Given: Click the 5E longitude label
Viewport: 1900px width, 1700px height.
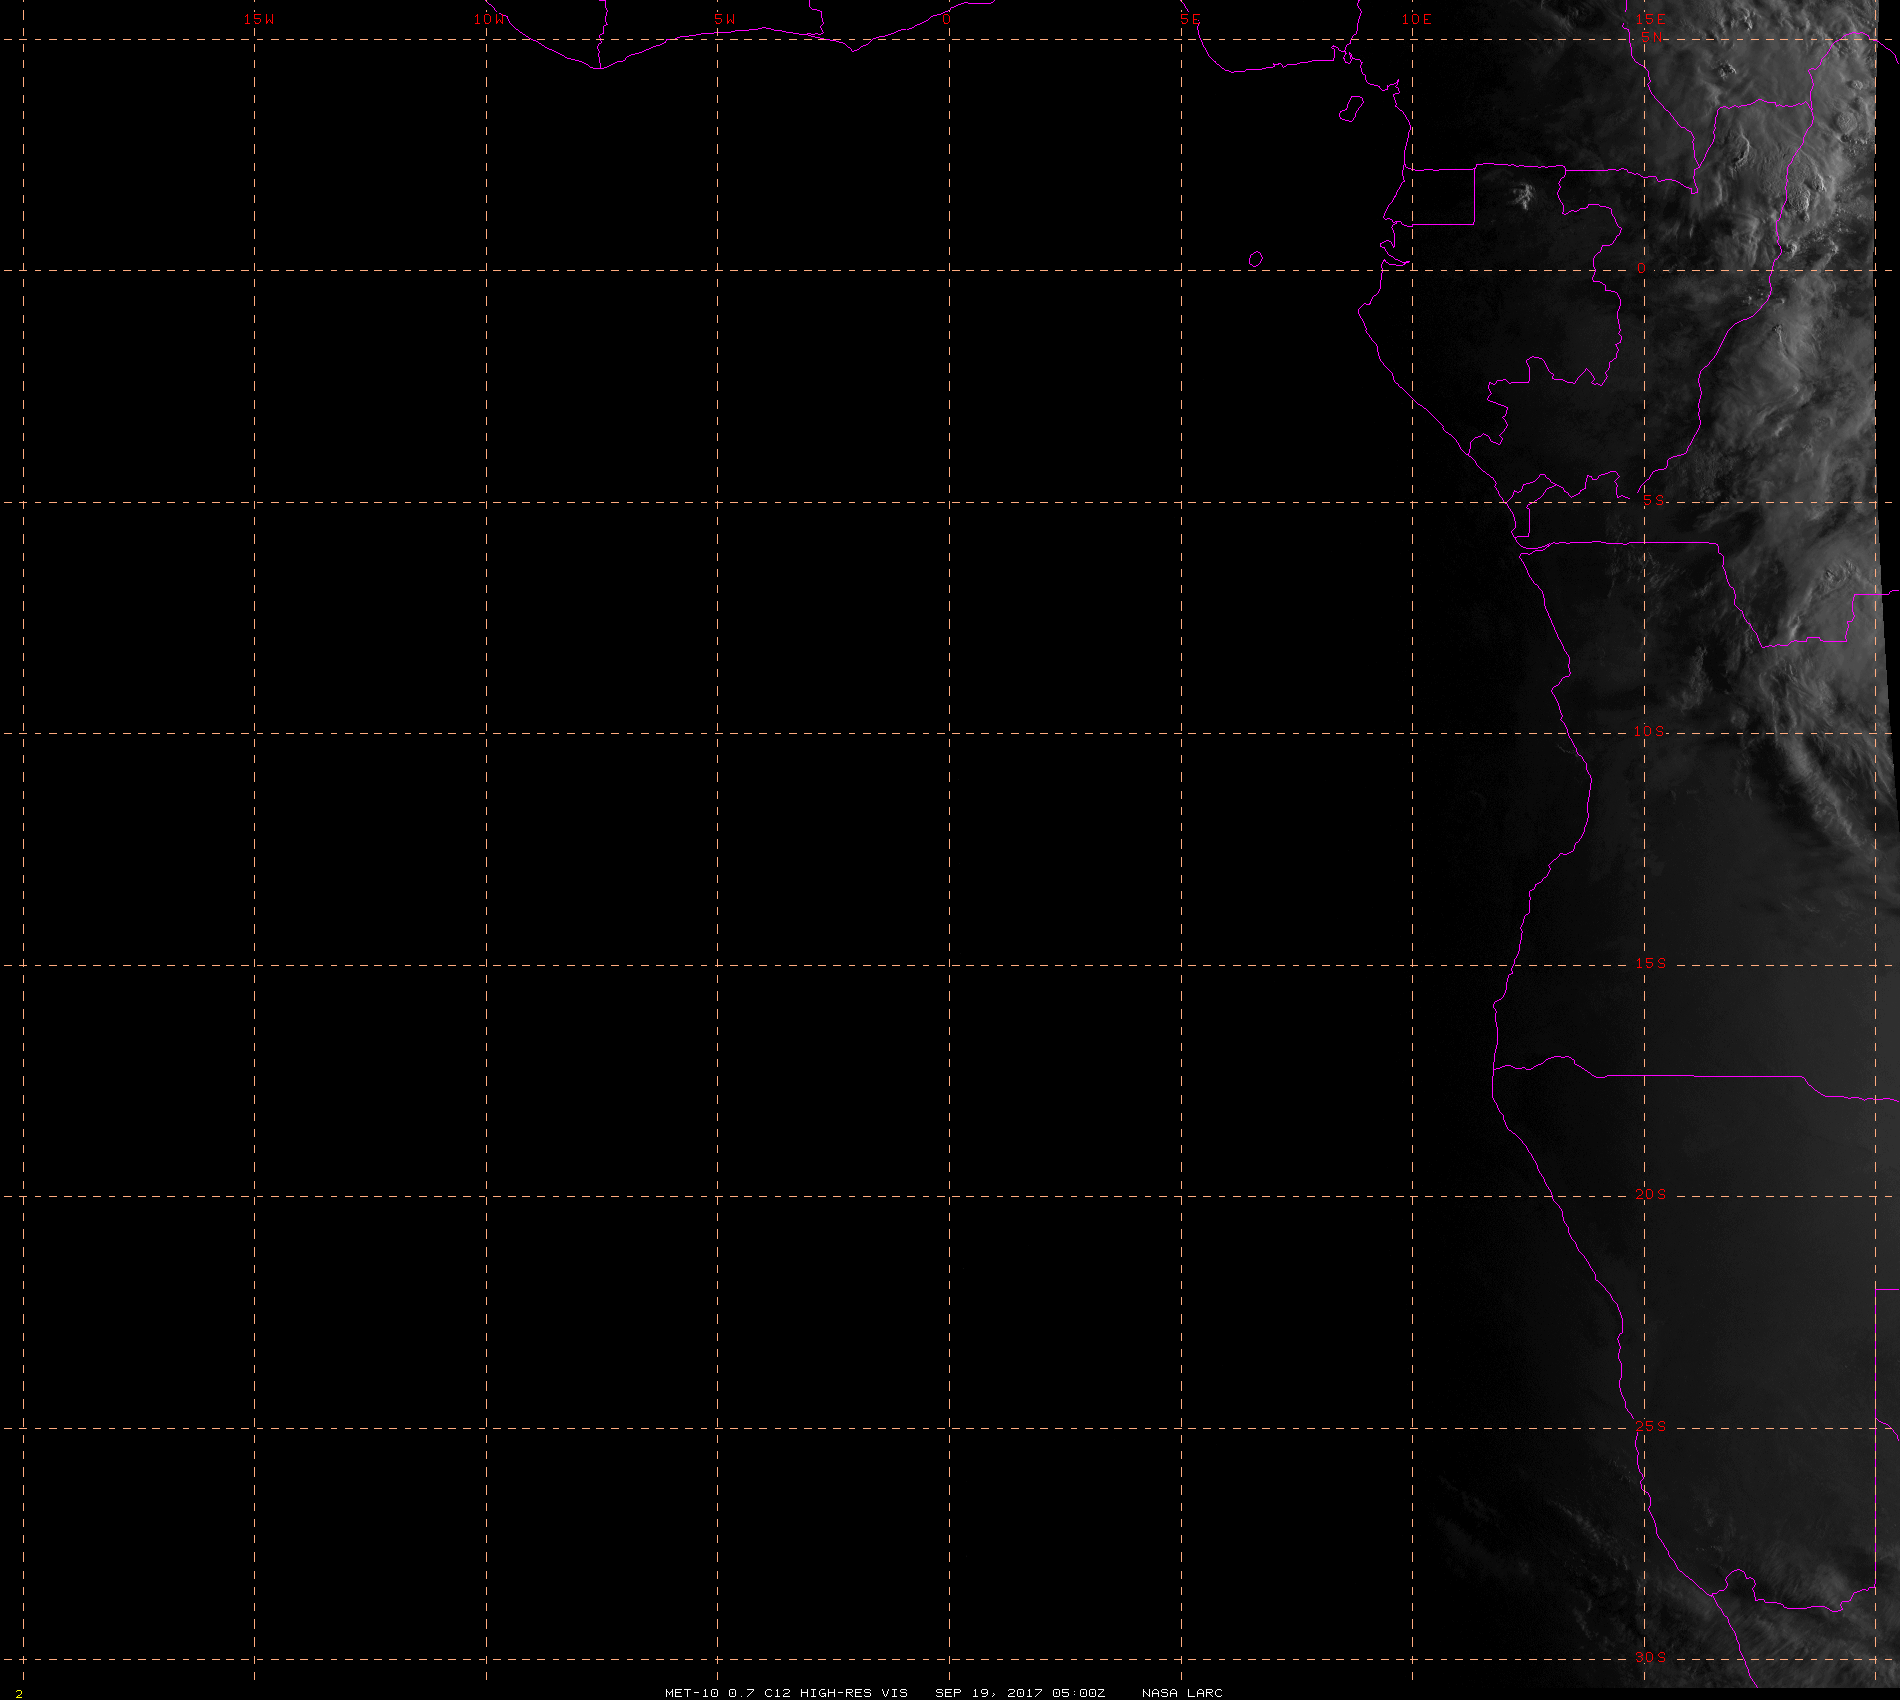Looking at the screenshot, I should [1190, 19].
